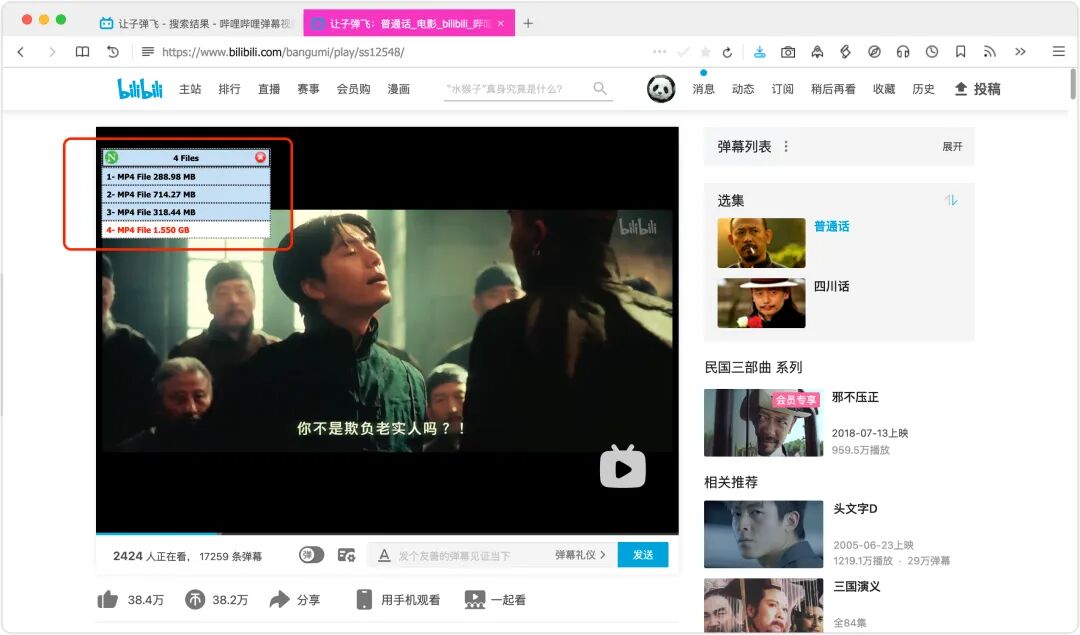
Task: Open the 会员购 menu item
Action: click(x=353, y=89)
